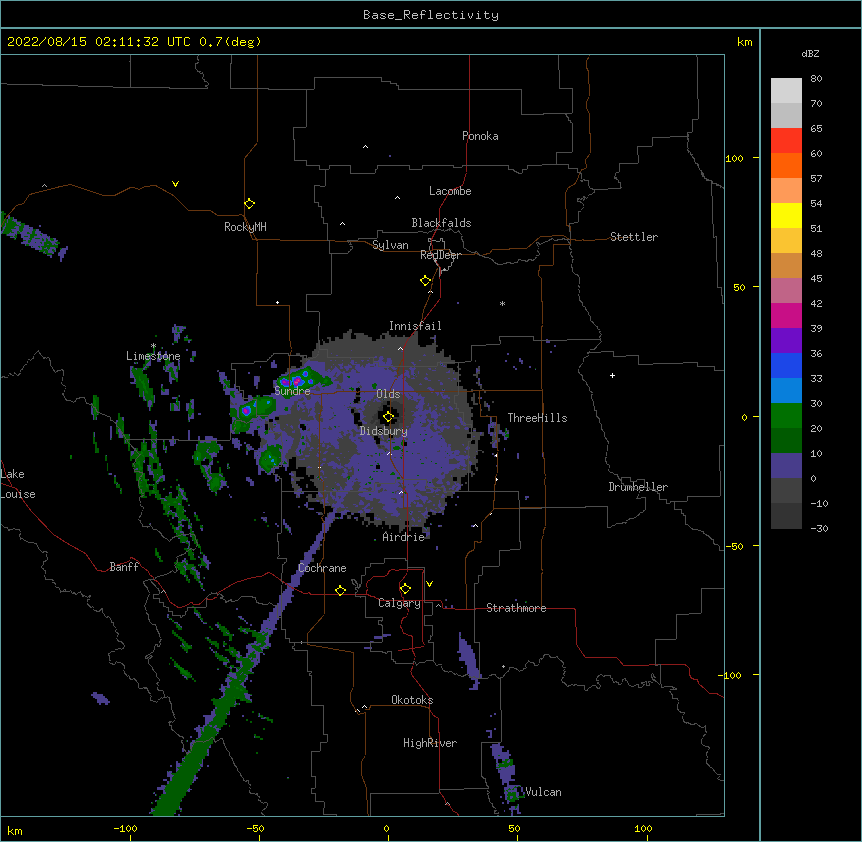Click the 100 tick on right km axis

pos(734,158)
